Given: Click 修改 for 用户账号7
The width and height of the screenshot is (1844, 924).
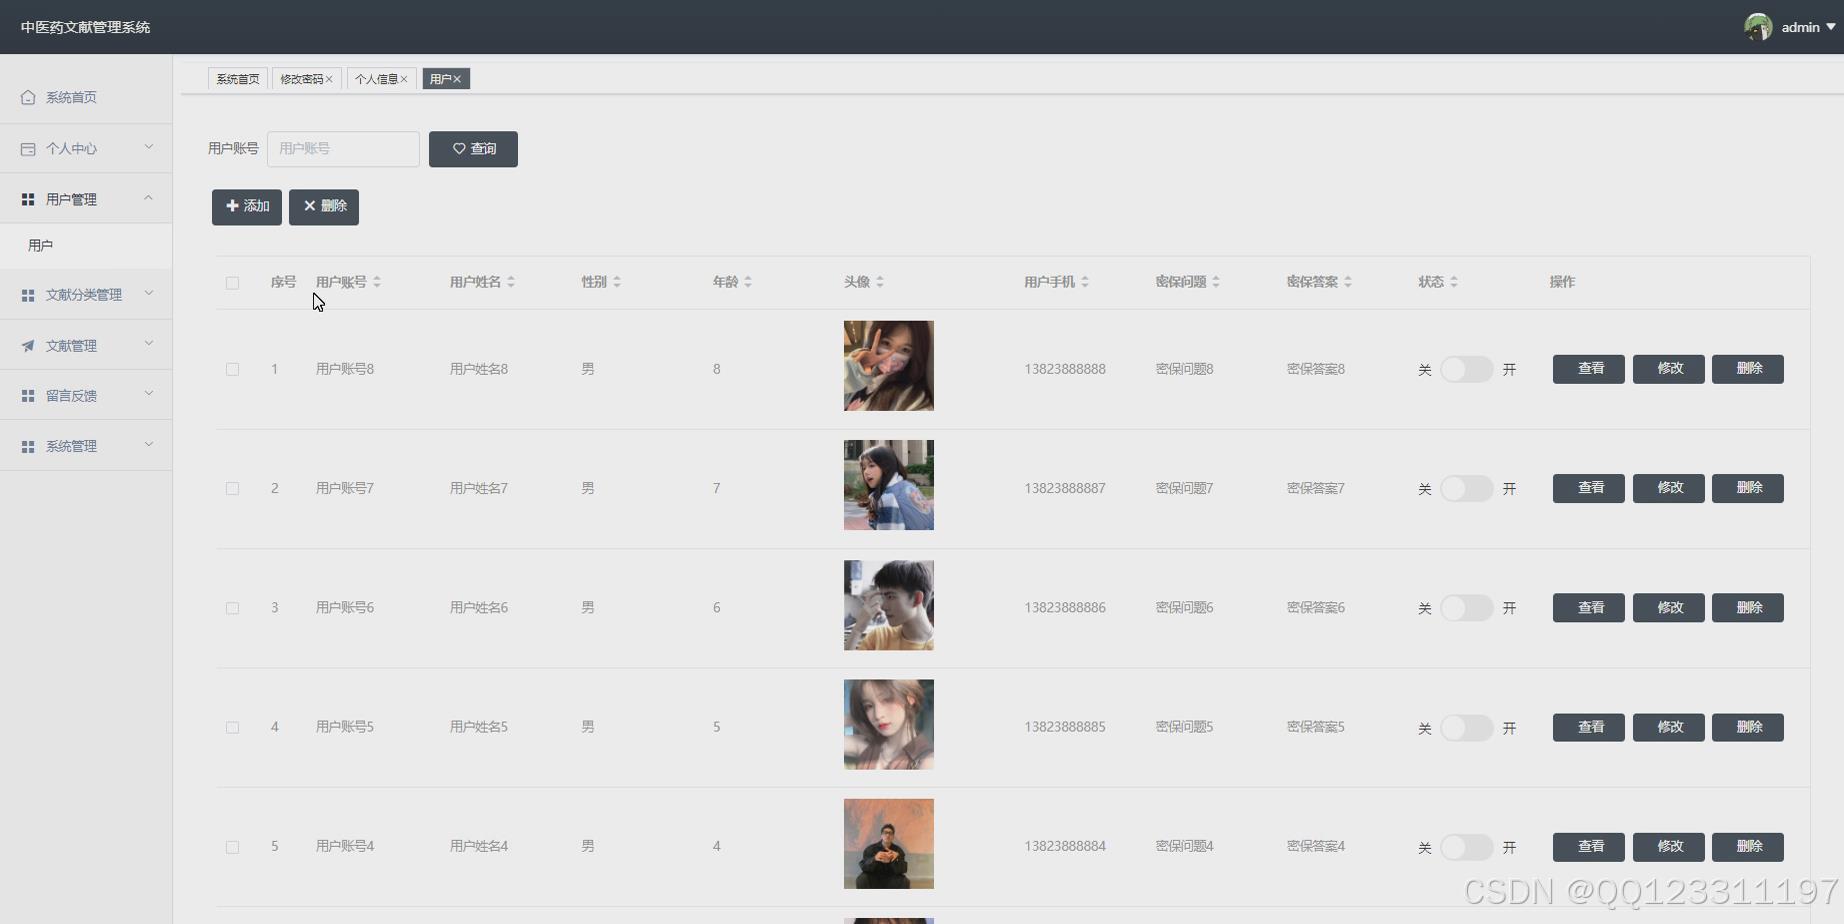Looking at the screenshot, I should point(1668,488).
